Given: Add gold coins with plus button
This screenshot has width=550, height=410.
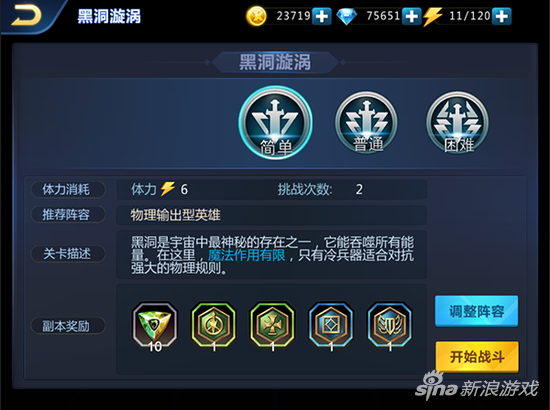Looking at the screenshot, I should point(322,16).
